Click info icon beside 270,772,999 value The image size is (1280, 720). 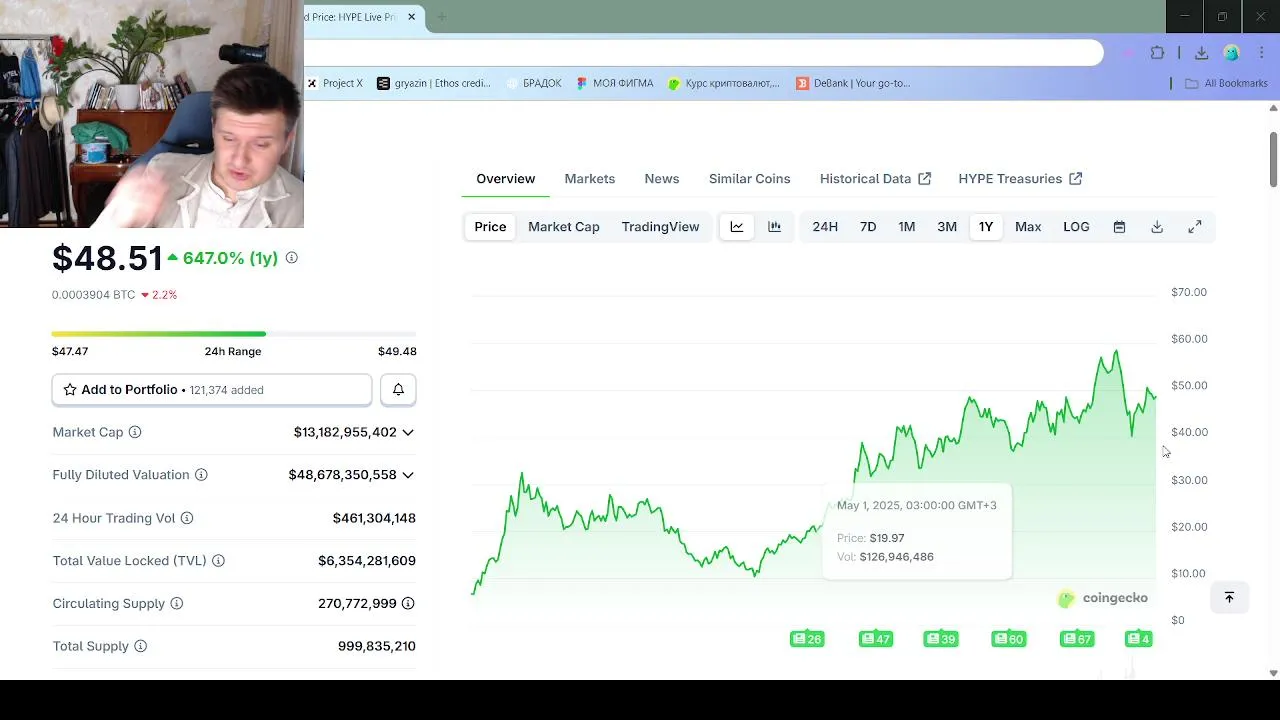(408, 604)
